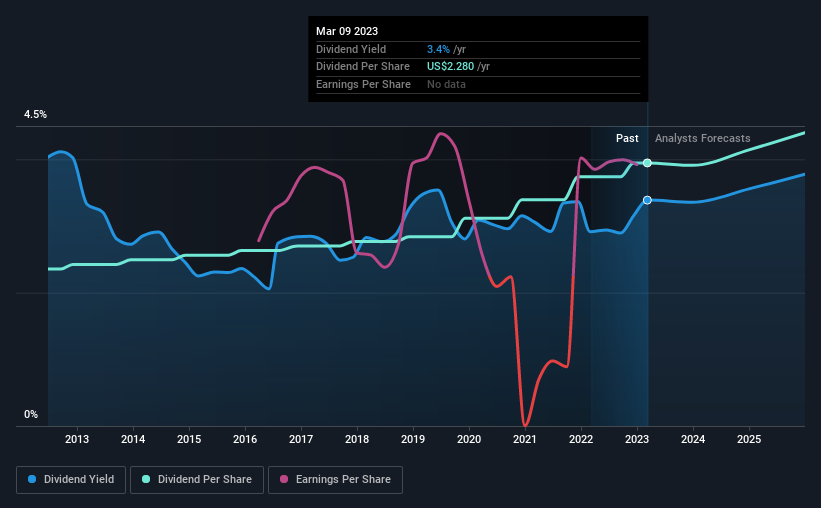This screenshot has width=821, height=508.
Task: Click the 2024 x-axis label
Action: tap(693, 439)
